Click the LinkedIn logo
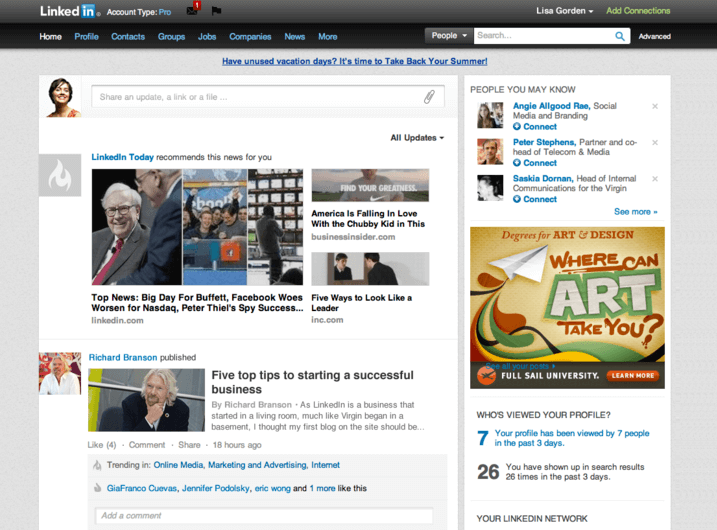Screen dimensions: 717x530 point(68,11)
